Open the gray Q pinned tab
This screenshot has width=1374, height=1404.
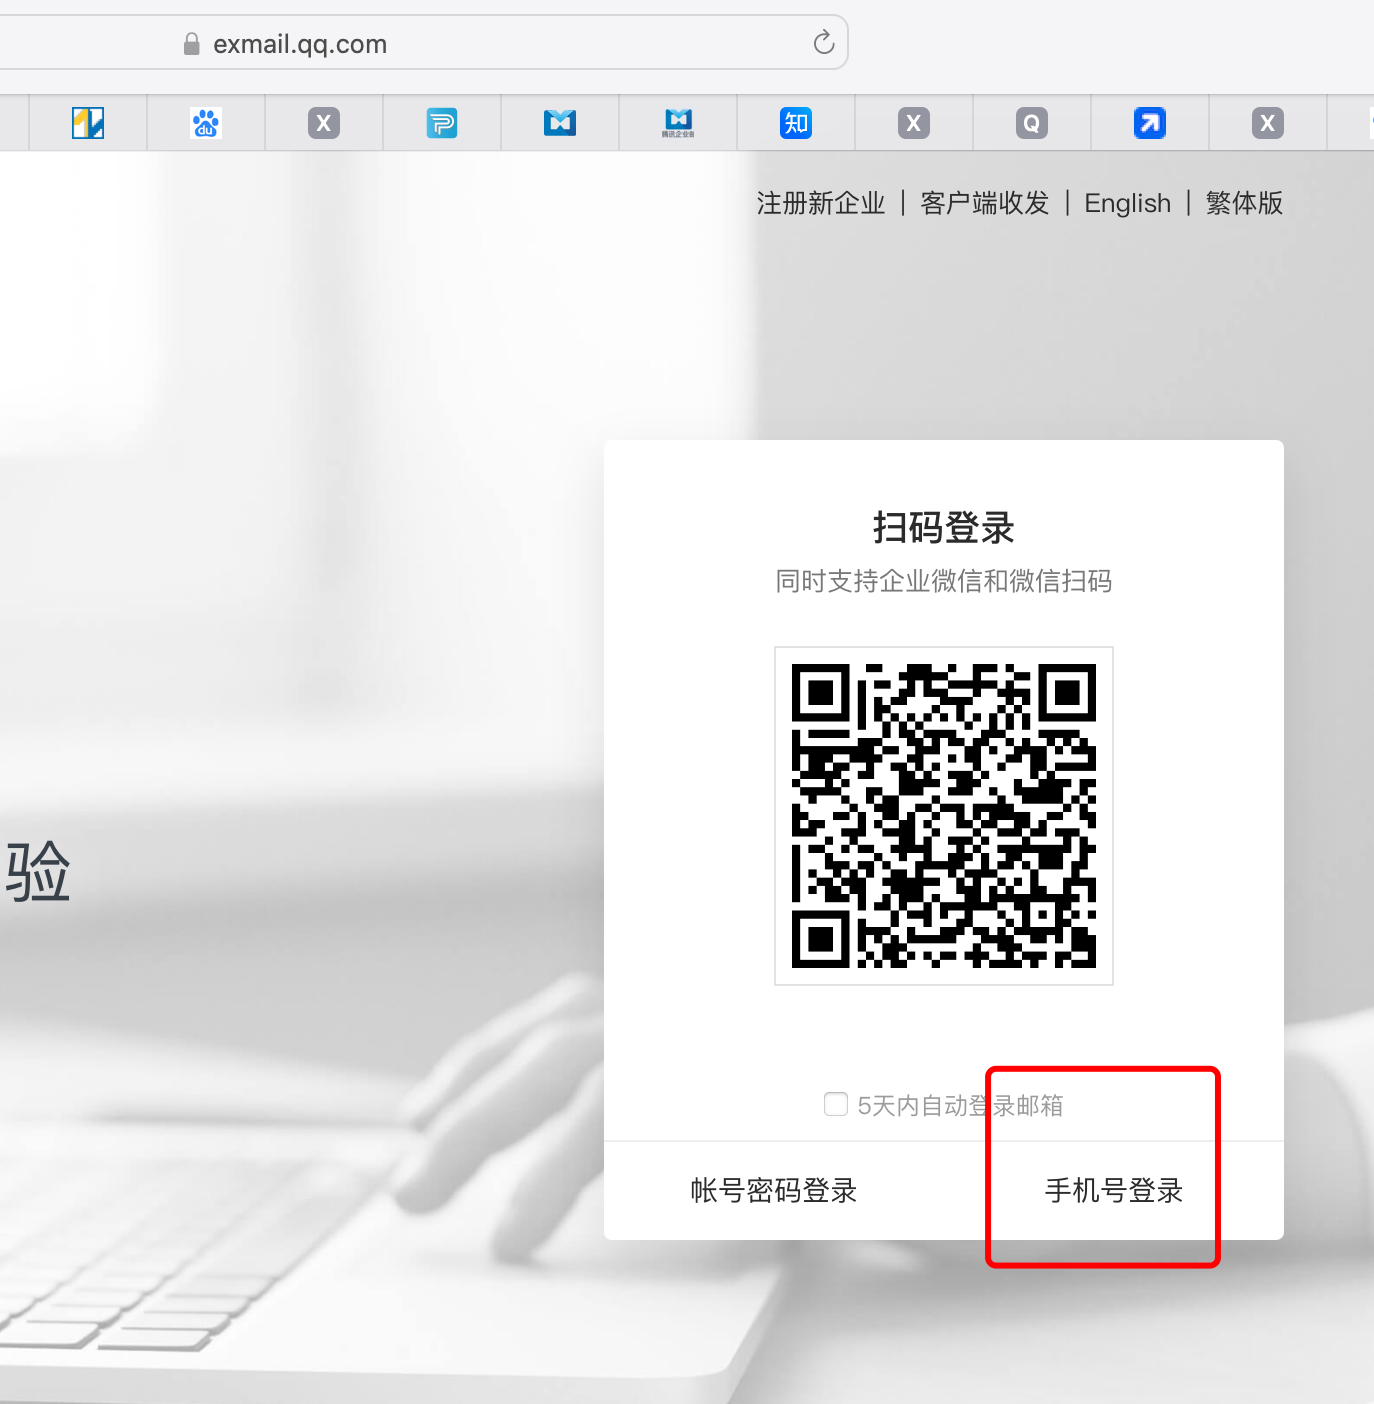(x=1032, y=123)
